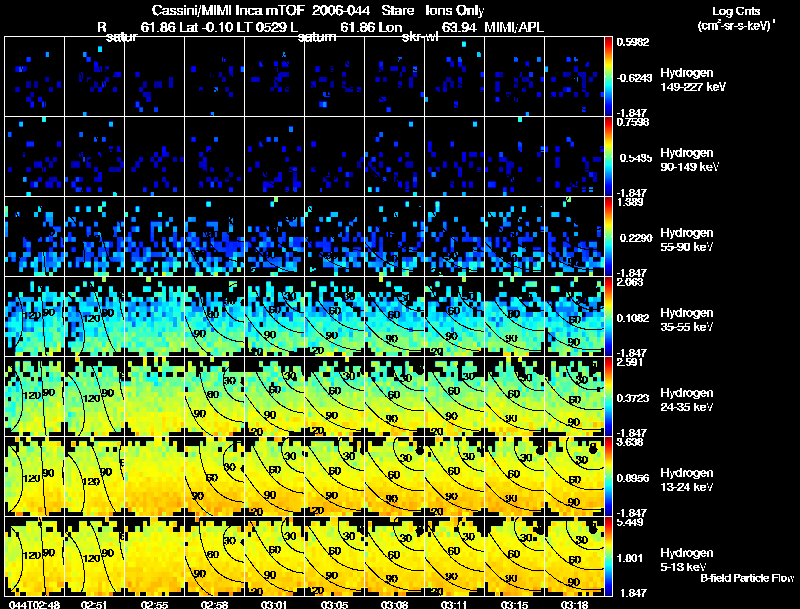Click the 149-227 keV color scale bar
The height and width of the screenshot is (609, 800).
608,77
